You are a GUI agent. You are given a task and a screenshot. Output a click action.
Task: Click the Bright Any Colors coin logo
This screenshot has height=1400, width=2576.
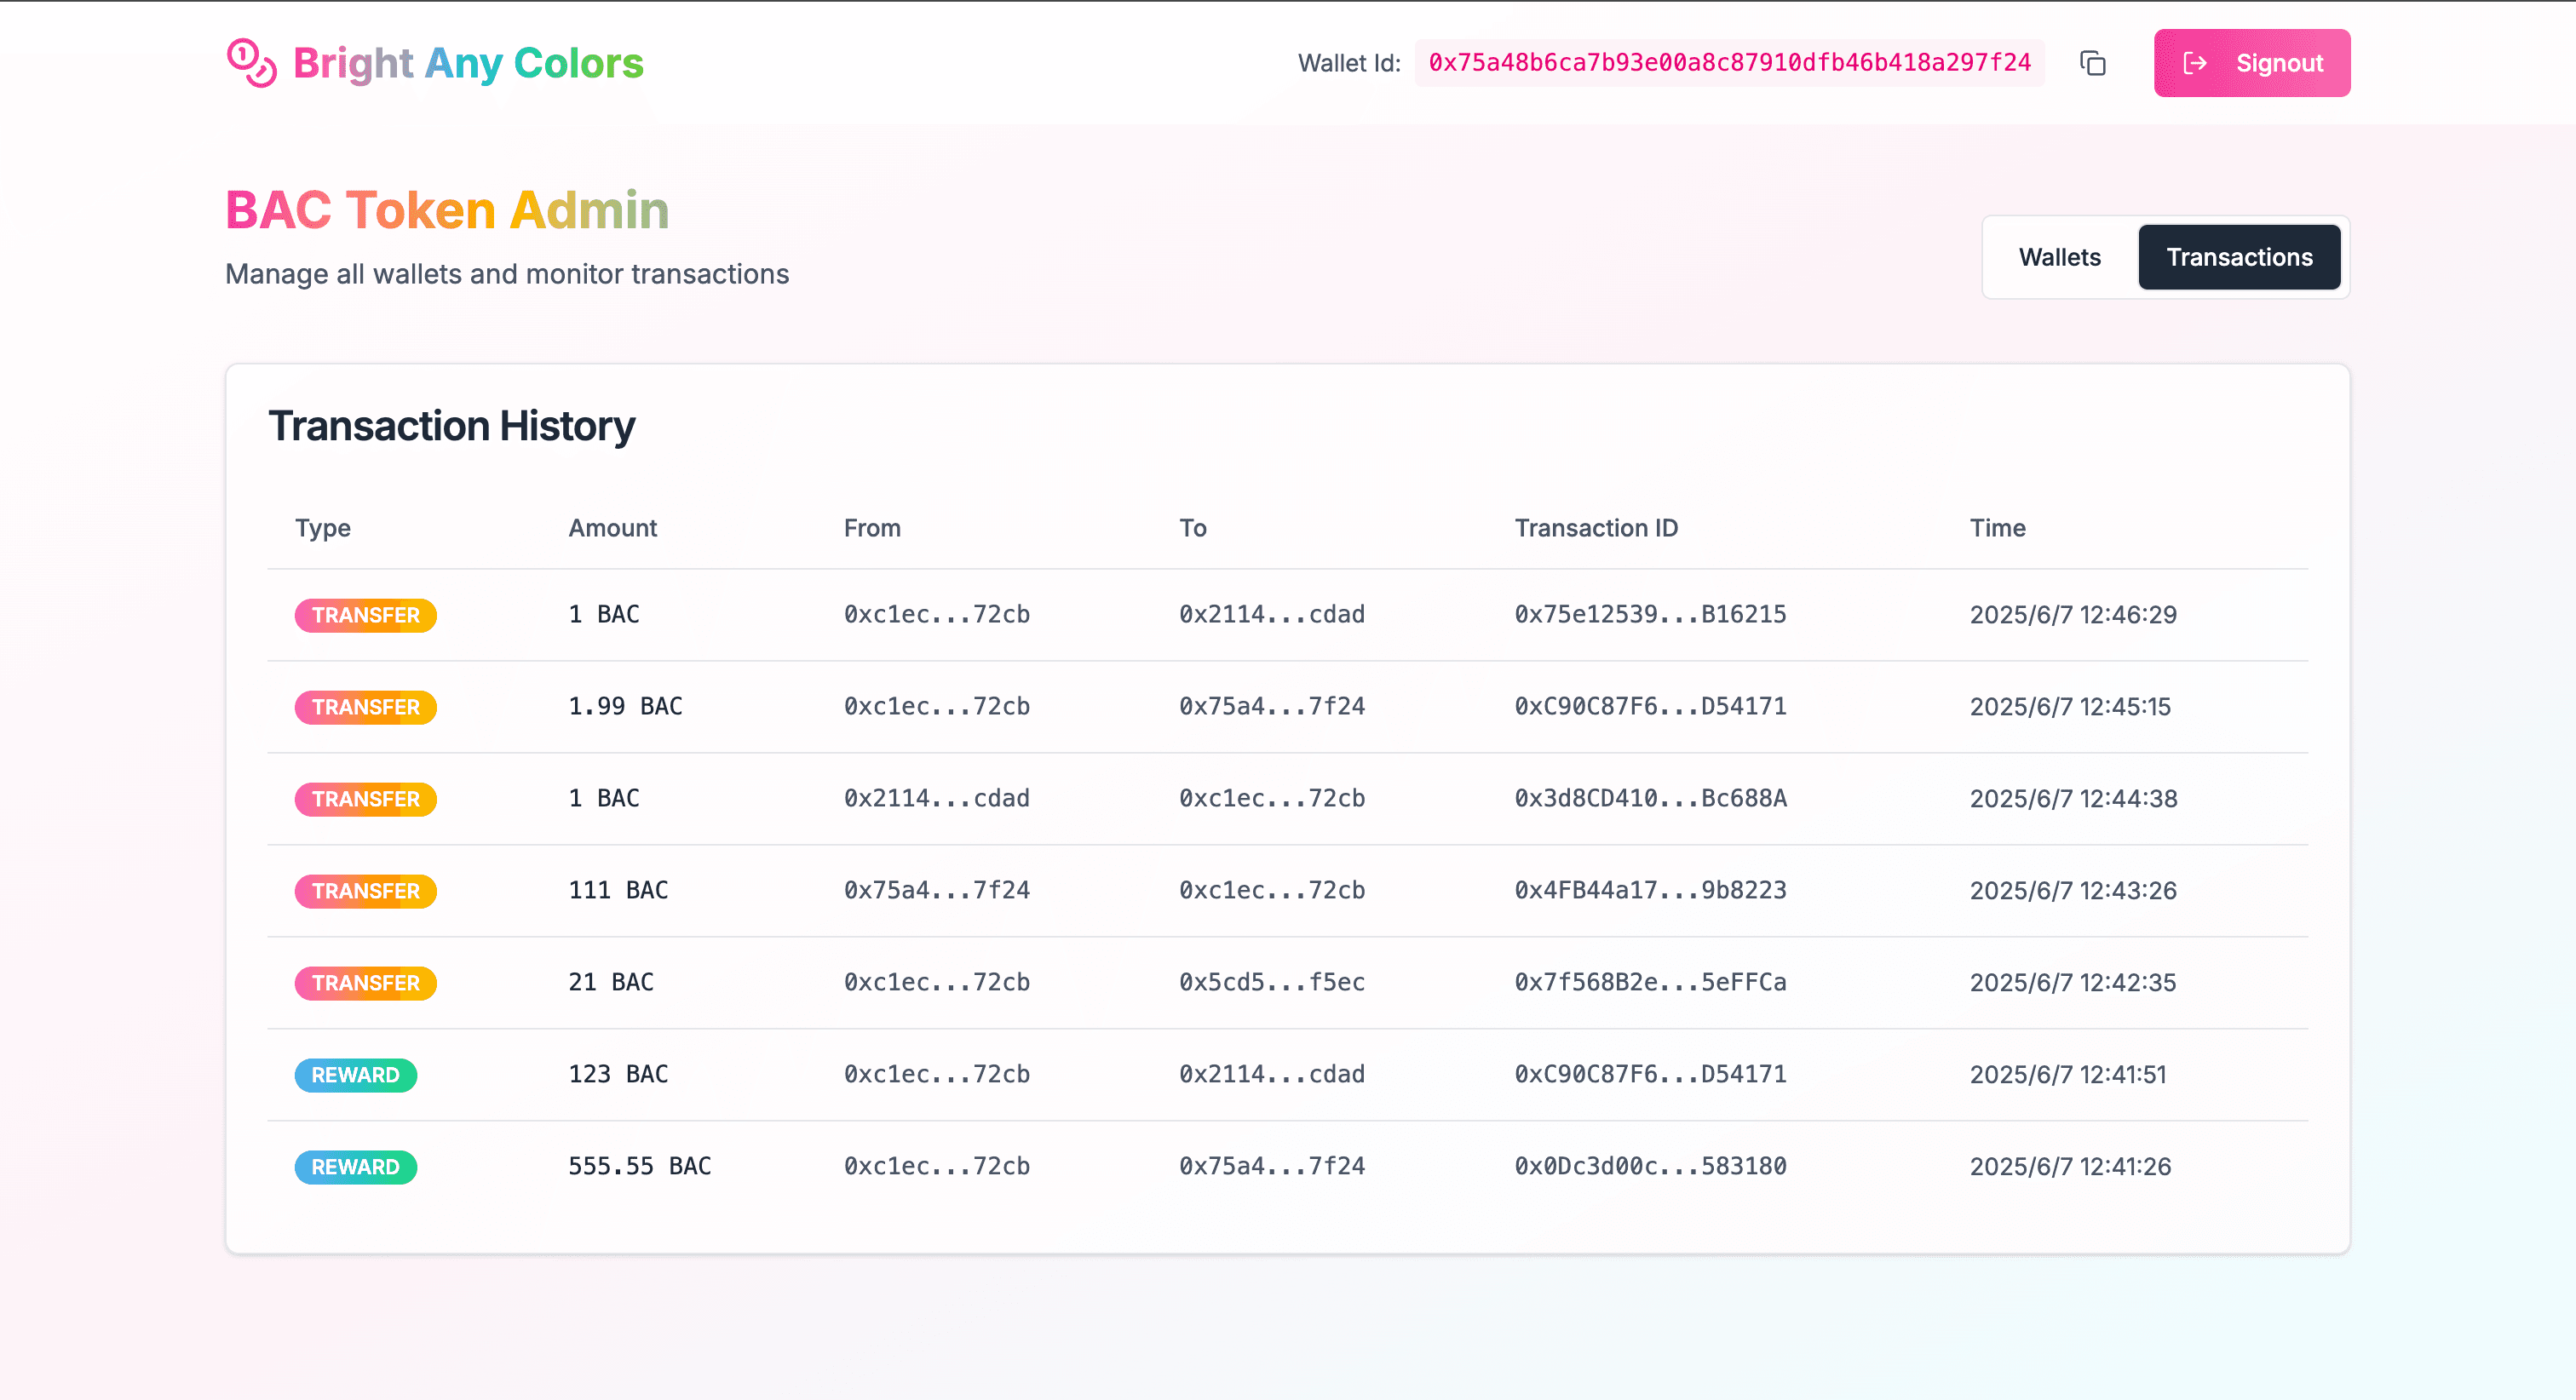click(x=252, y=63)
